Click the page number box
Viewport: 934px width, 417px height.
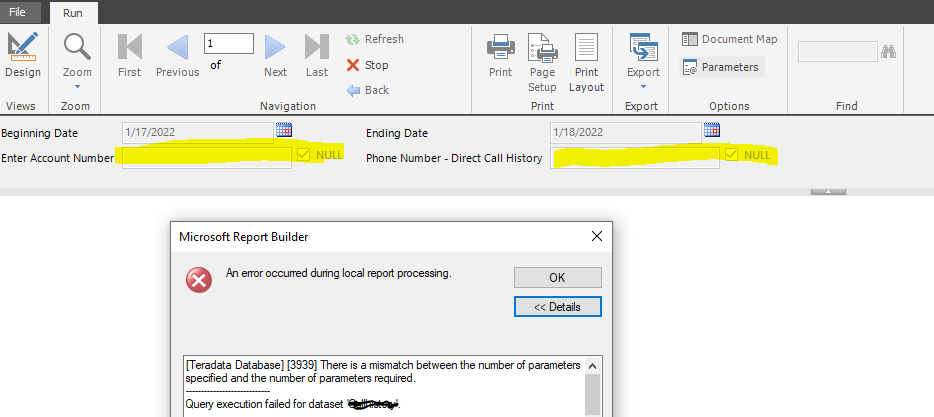[x=229, y=43]
